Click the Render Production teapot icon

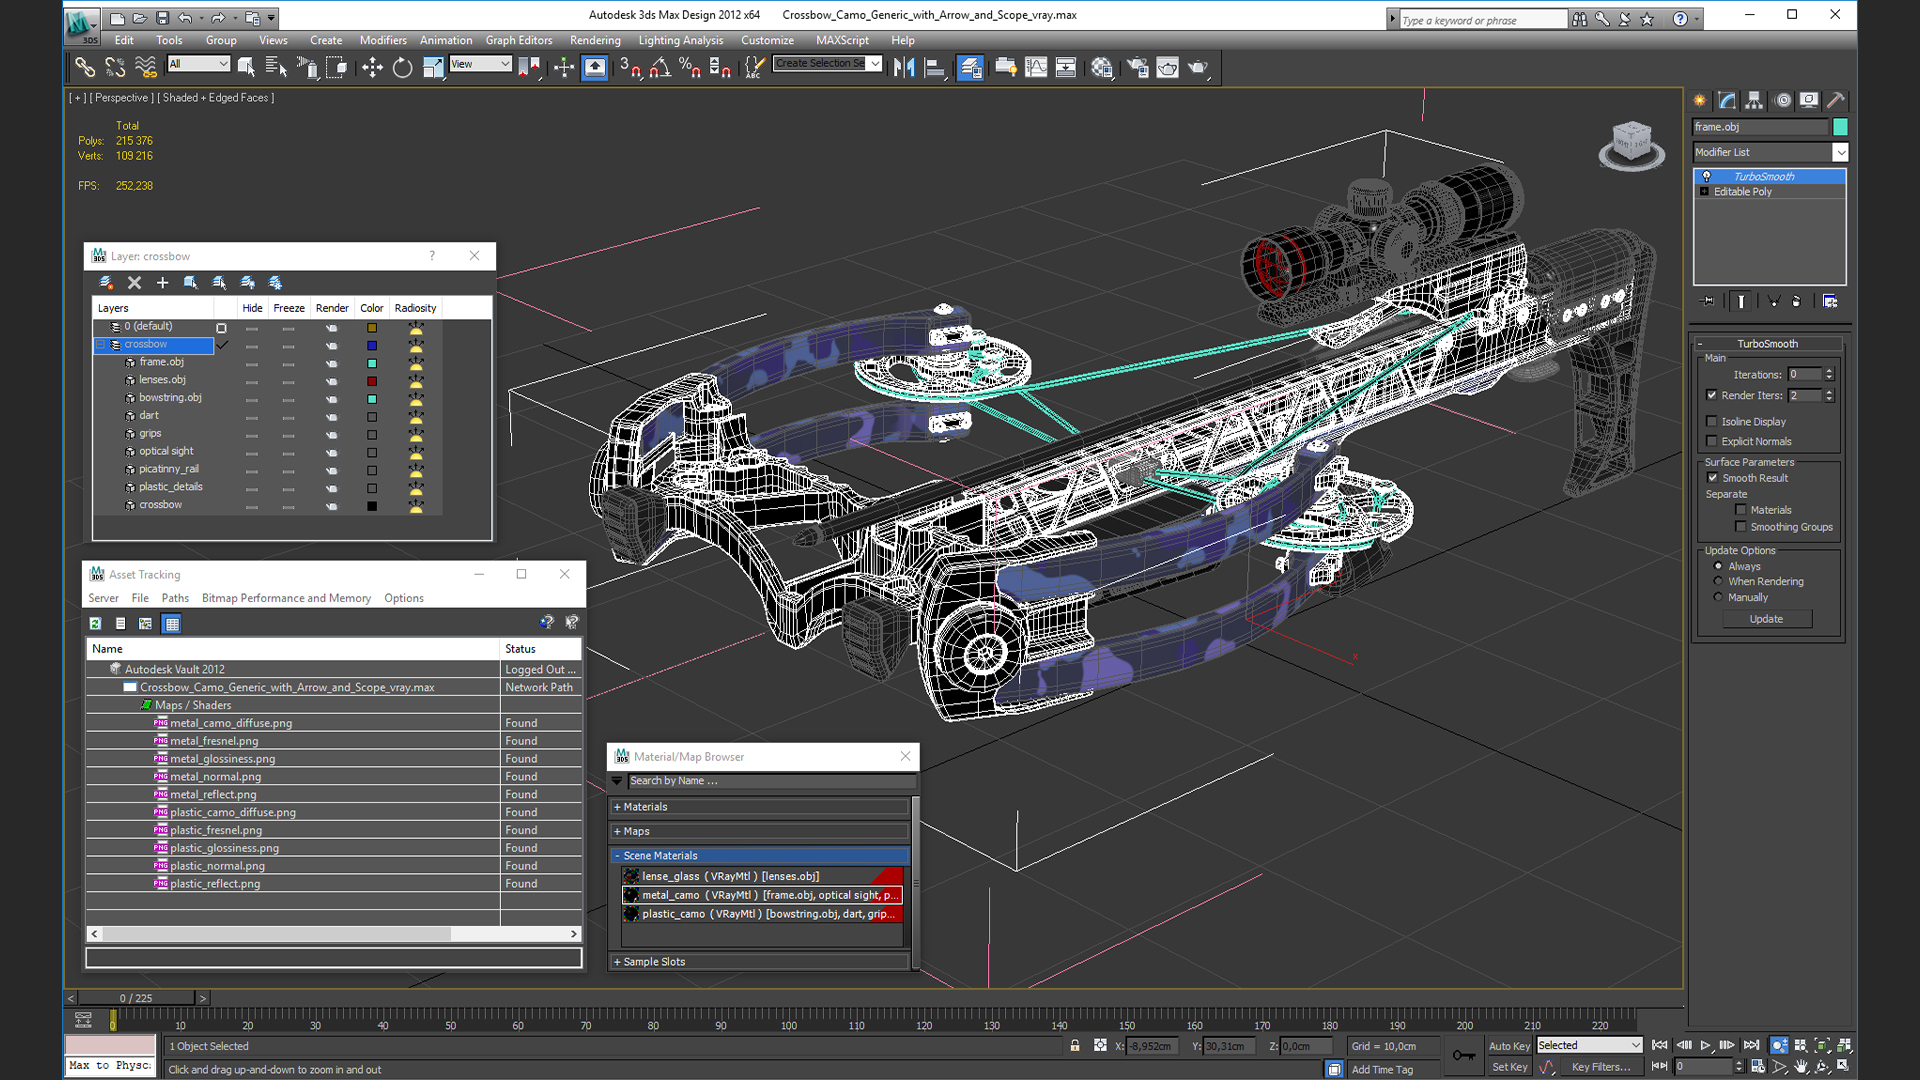coord(1198,67)
